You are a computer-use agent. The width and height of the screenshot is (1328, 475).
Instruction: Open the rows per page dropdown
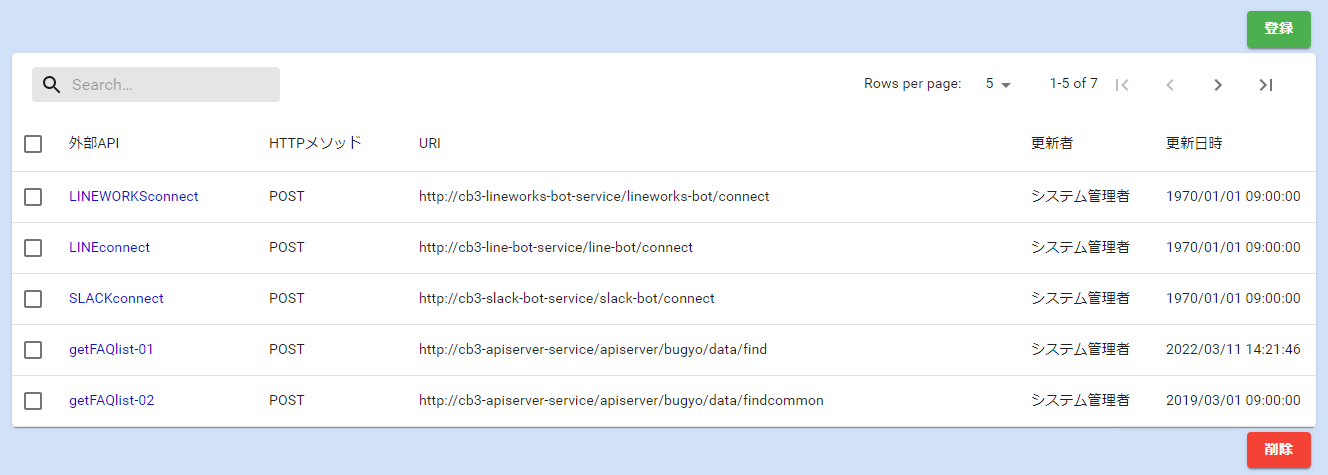tap(998, 84)
